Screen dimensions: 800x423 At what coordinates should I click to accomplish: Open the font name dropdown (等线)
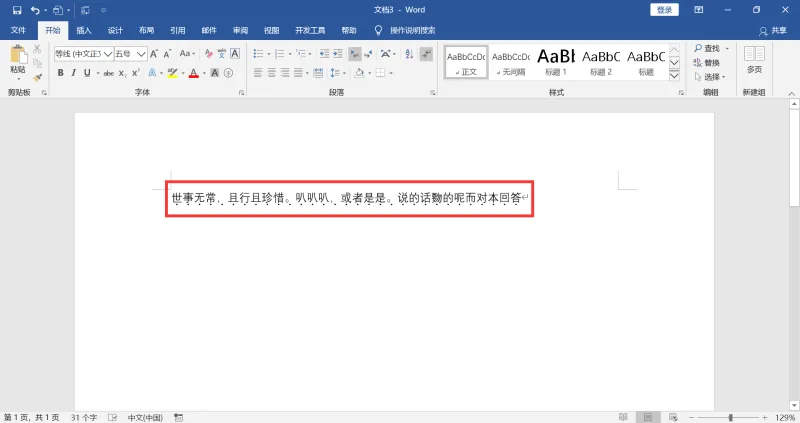[108, 54]
